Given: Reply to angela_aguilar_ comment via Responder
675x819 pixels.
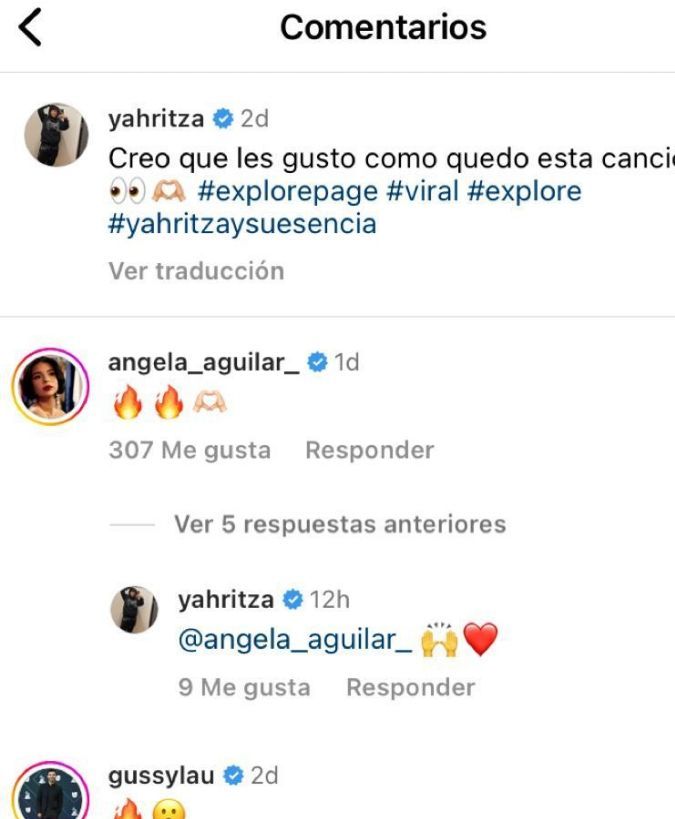Looking at the screenshot, I should coord(369,450).
